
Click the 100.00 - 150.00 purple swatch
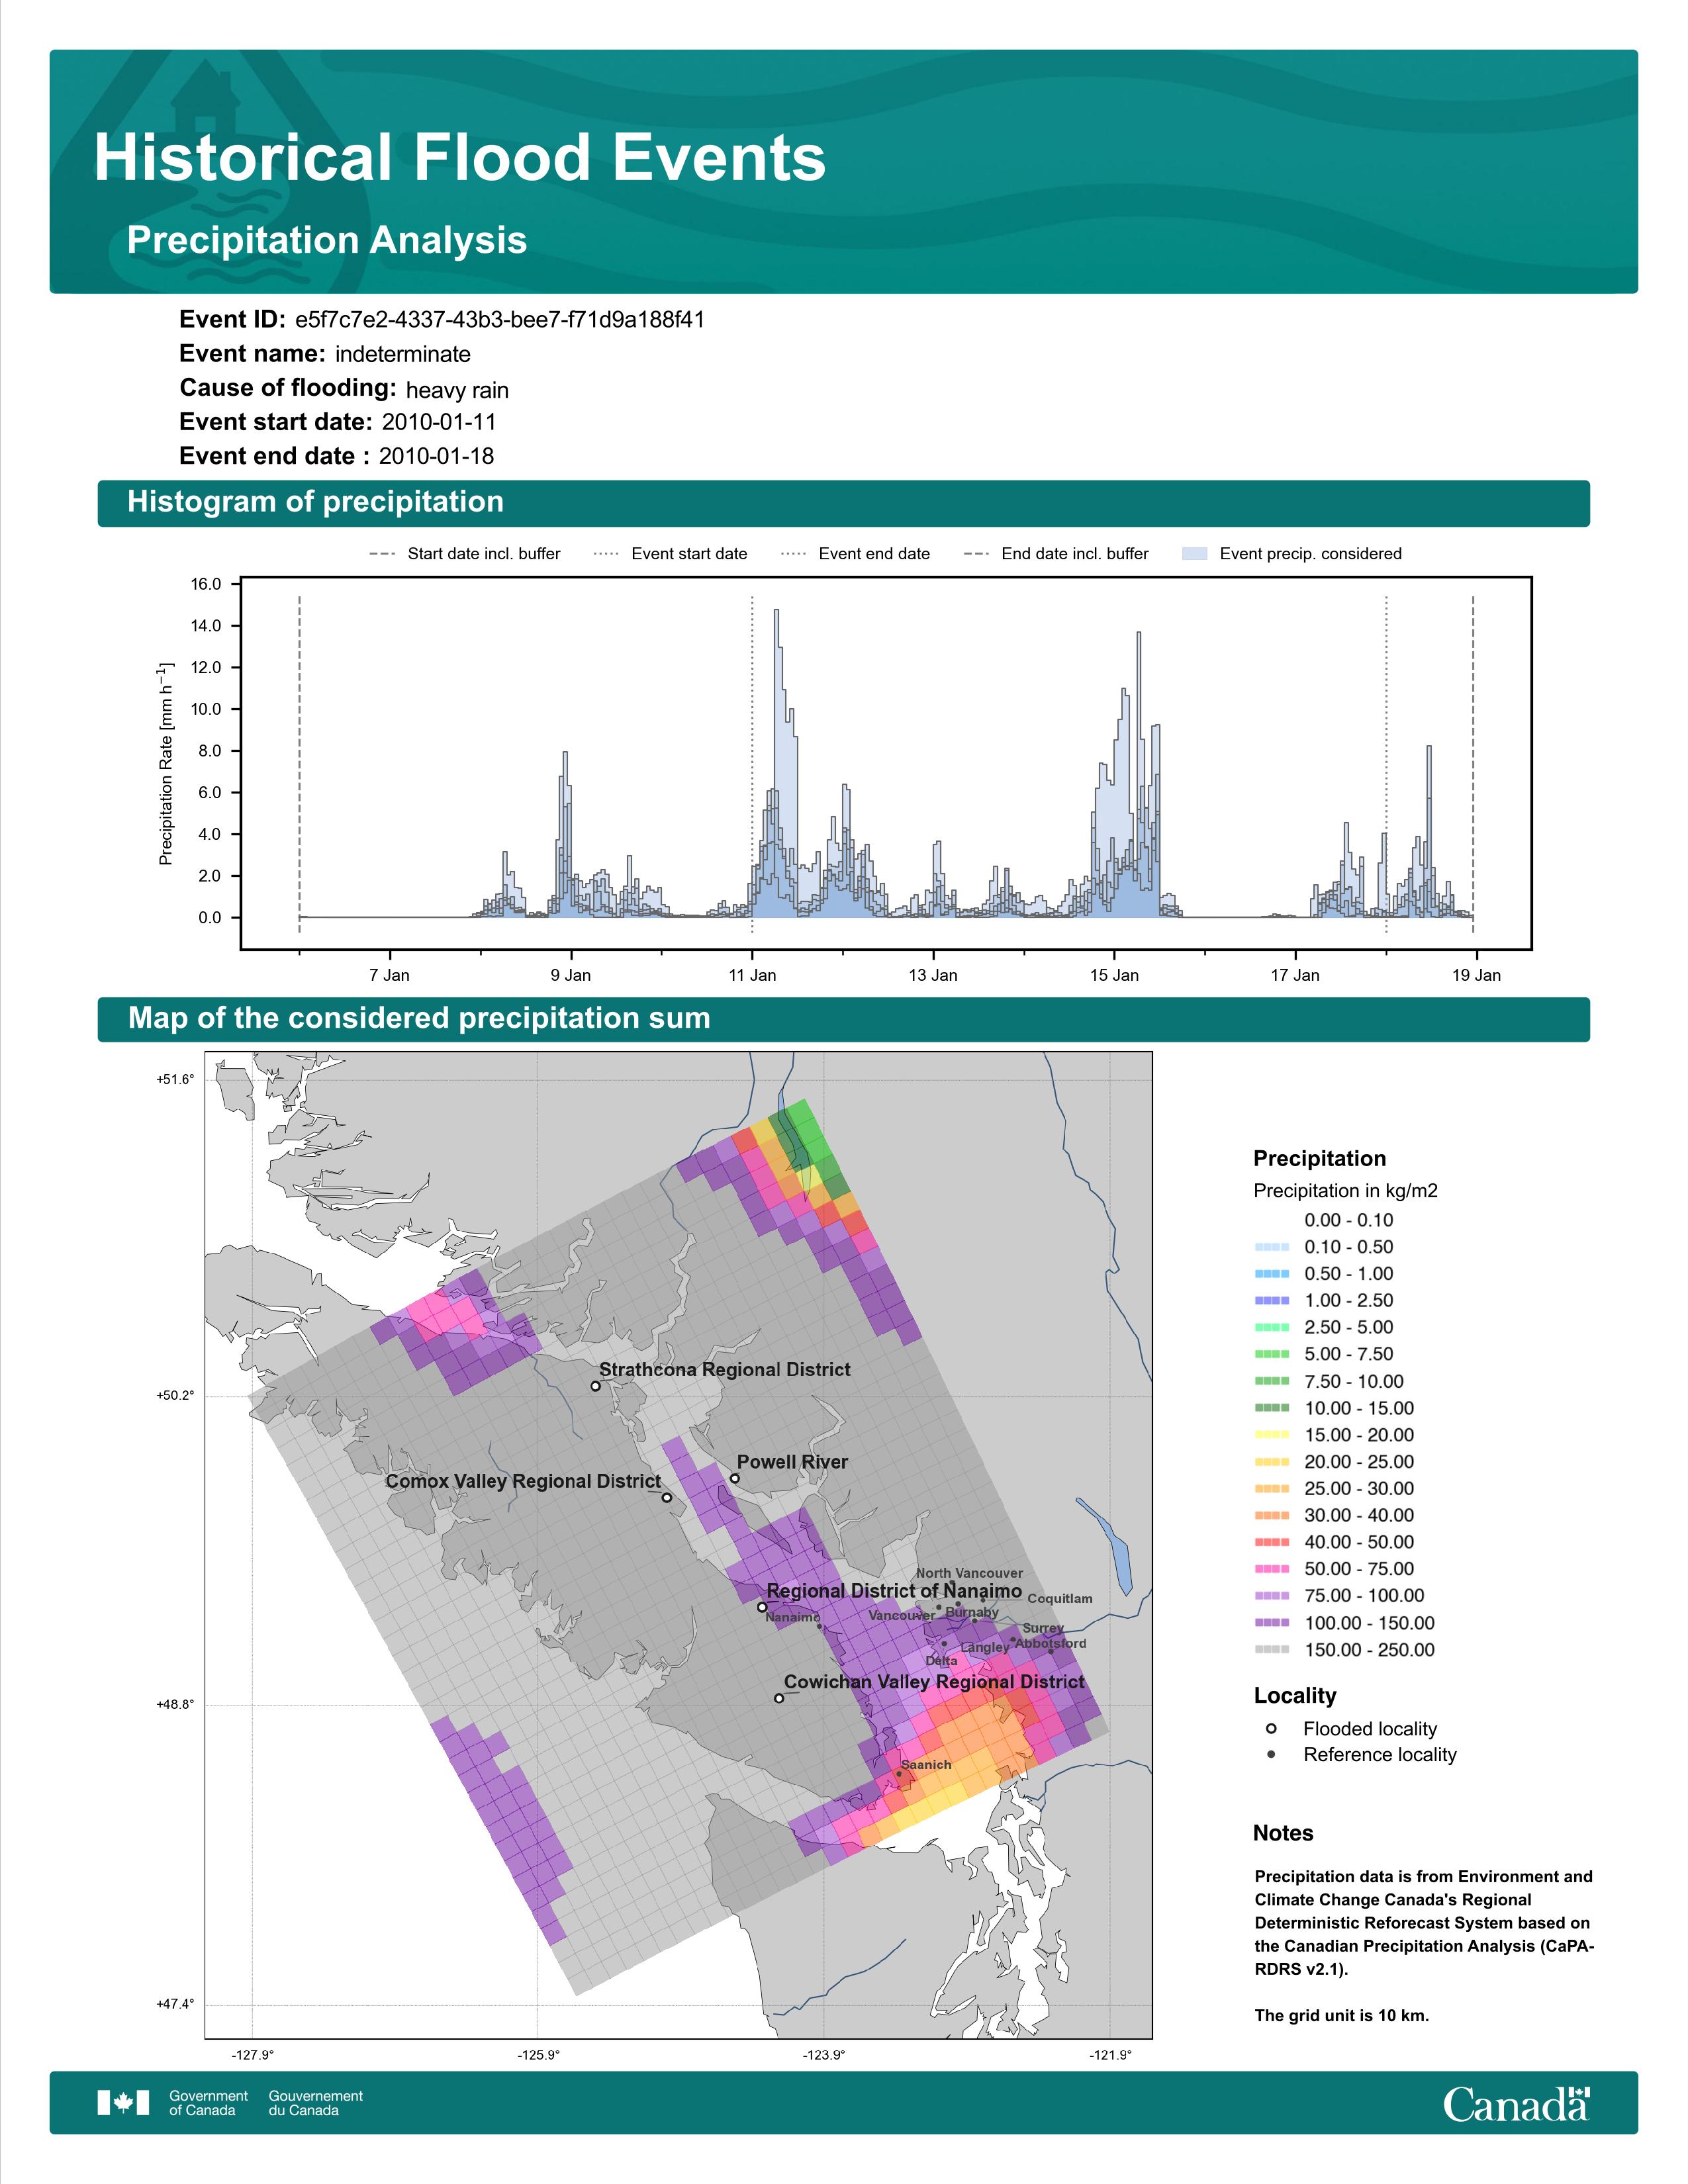click(1271, 1623)
